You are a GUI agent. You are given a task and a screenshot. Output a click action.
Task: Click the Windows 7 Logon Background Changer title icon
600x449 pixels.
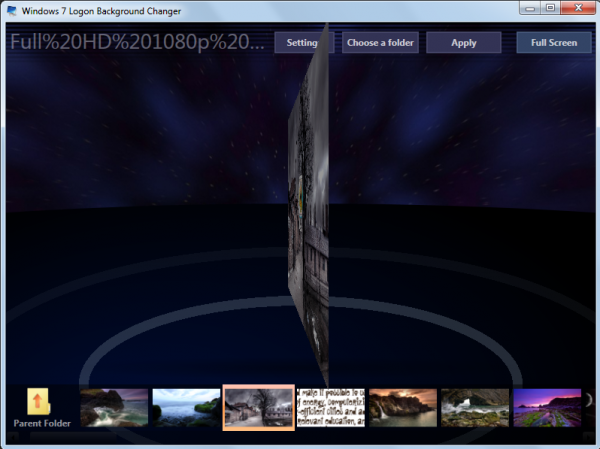(12, 11)
